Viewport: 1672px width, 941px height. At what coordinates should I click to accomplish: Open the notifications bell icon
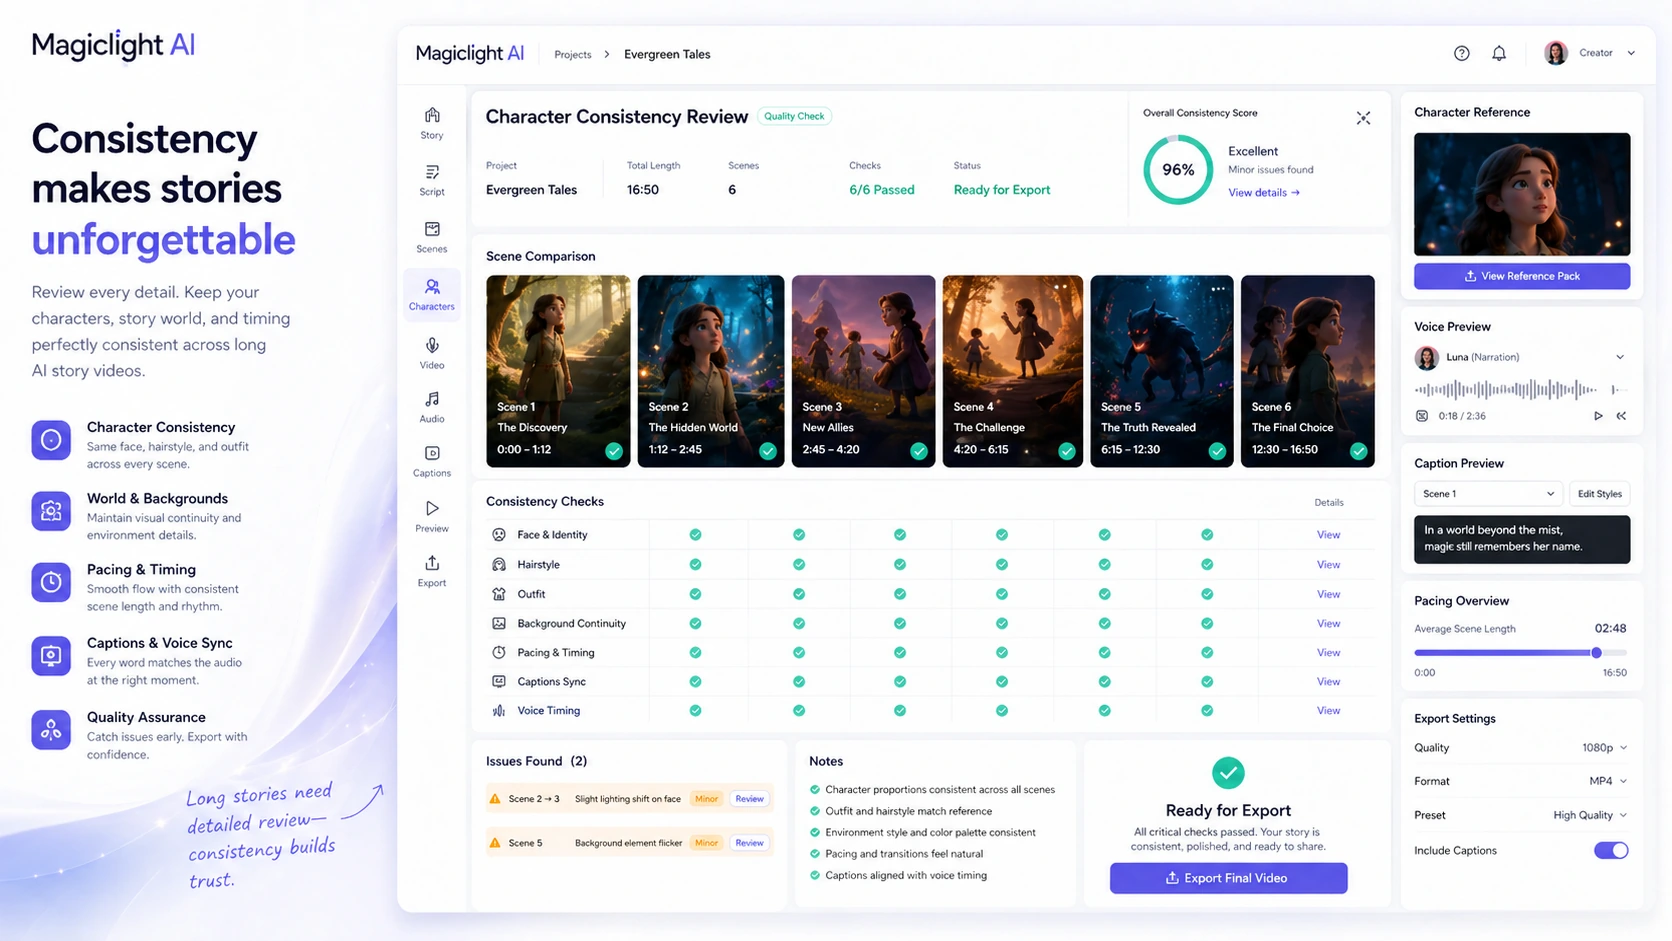pos(1499,54)
